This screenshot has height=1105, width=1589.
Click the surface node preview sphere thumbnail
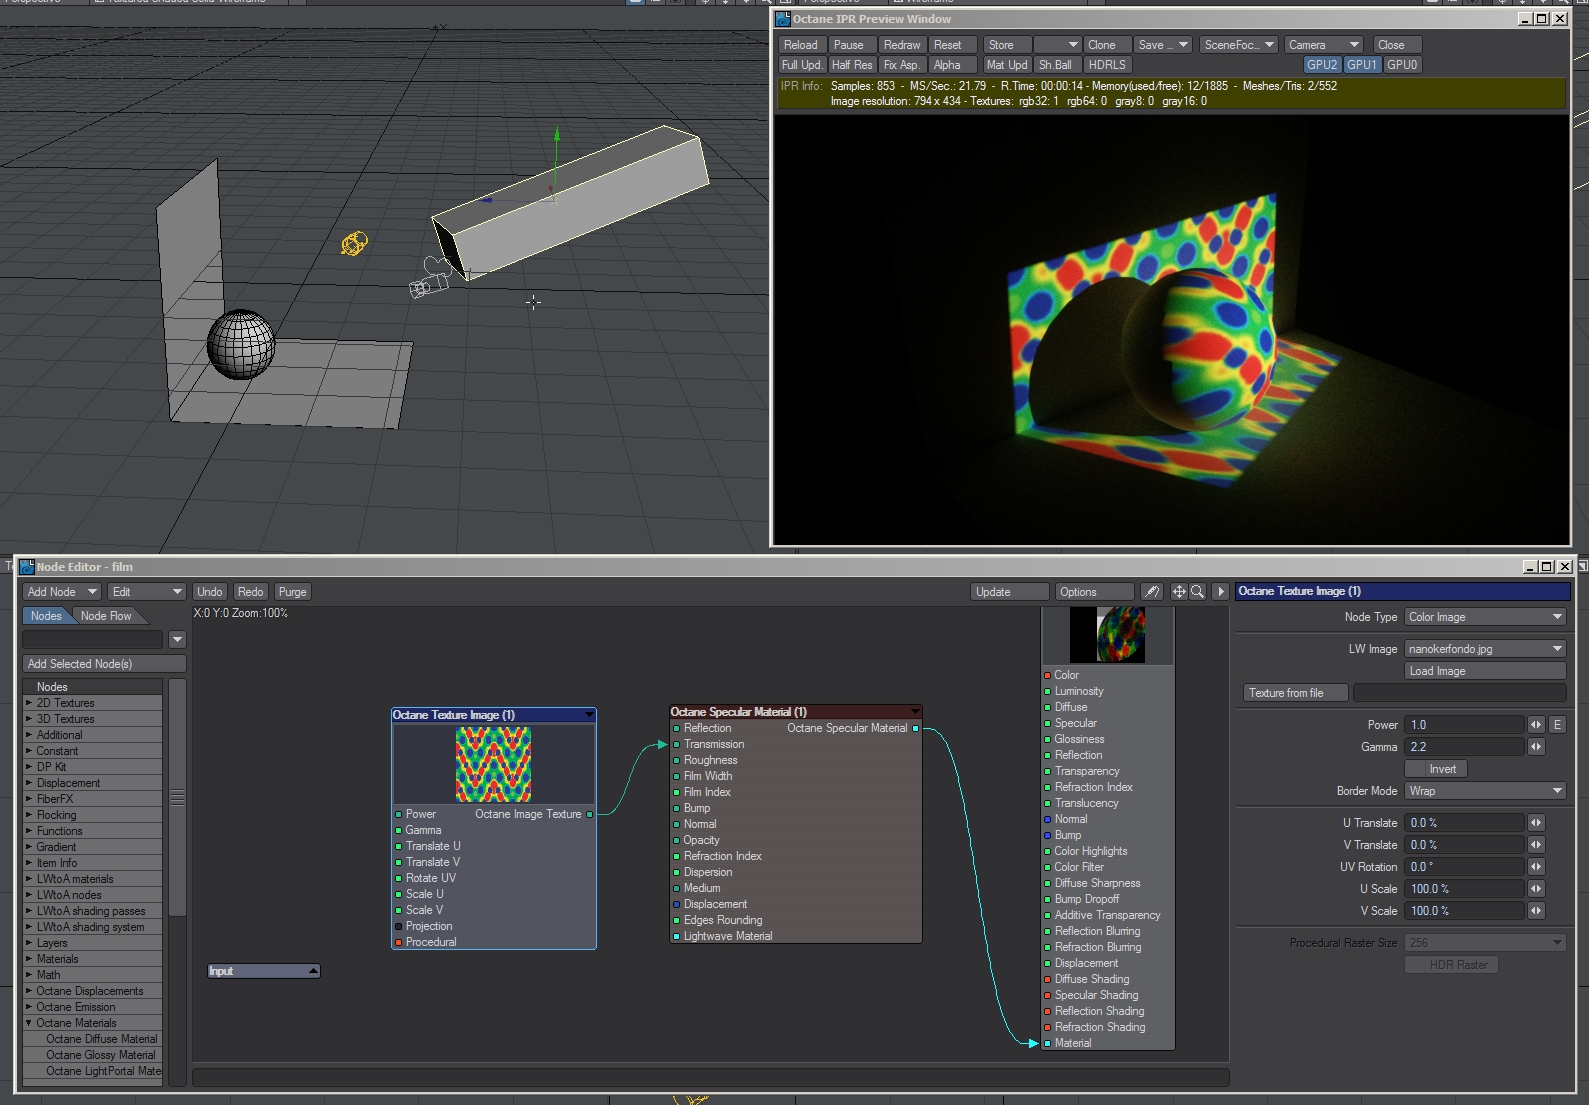tap(1107, 635)
